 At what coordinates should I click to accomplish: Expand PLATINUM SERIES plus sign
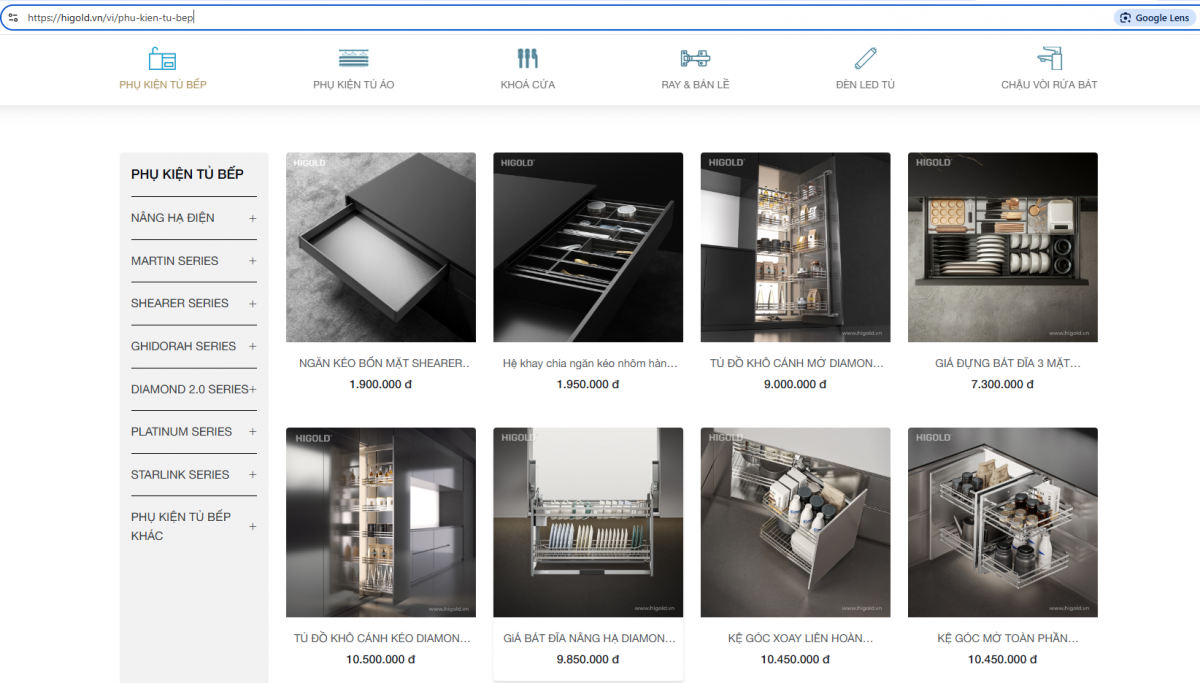tap(253, 432)
